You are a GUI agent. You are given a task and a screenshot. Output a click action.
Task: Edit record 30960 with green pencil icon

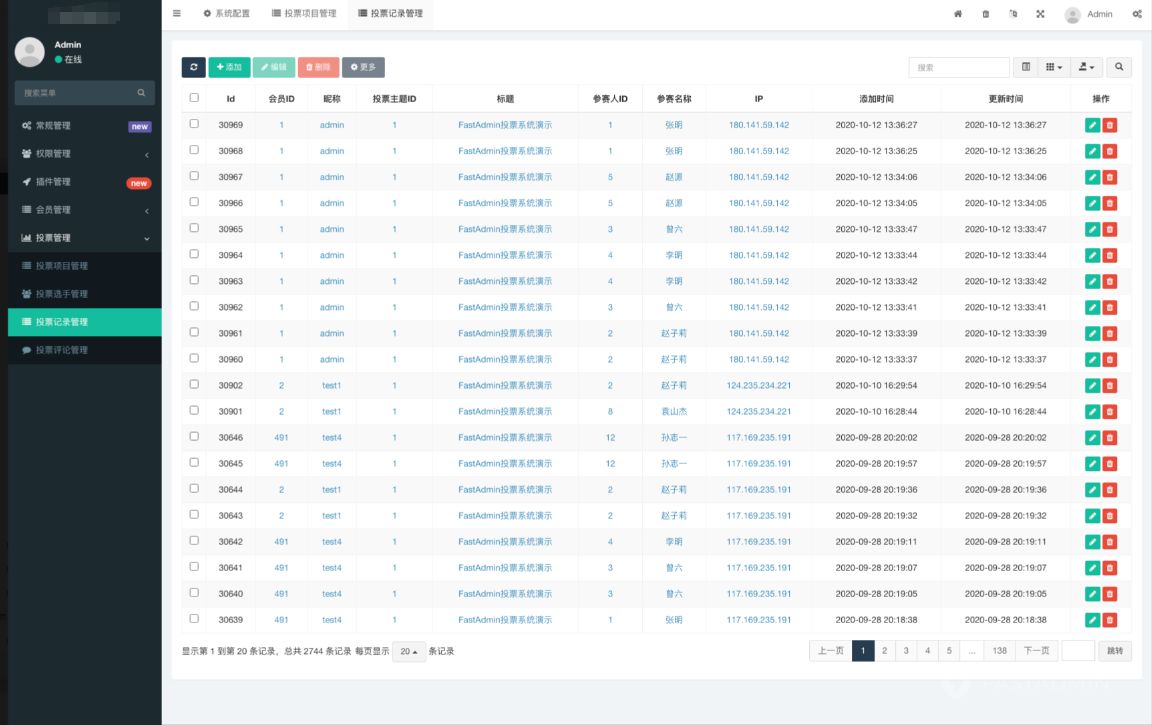1092,359
